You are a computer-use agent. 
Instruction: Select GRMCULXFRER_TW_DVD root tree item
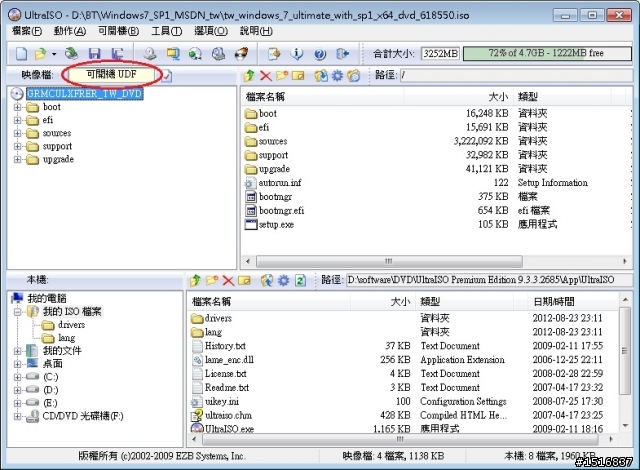coord(84,94)
